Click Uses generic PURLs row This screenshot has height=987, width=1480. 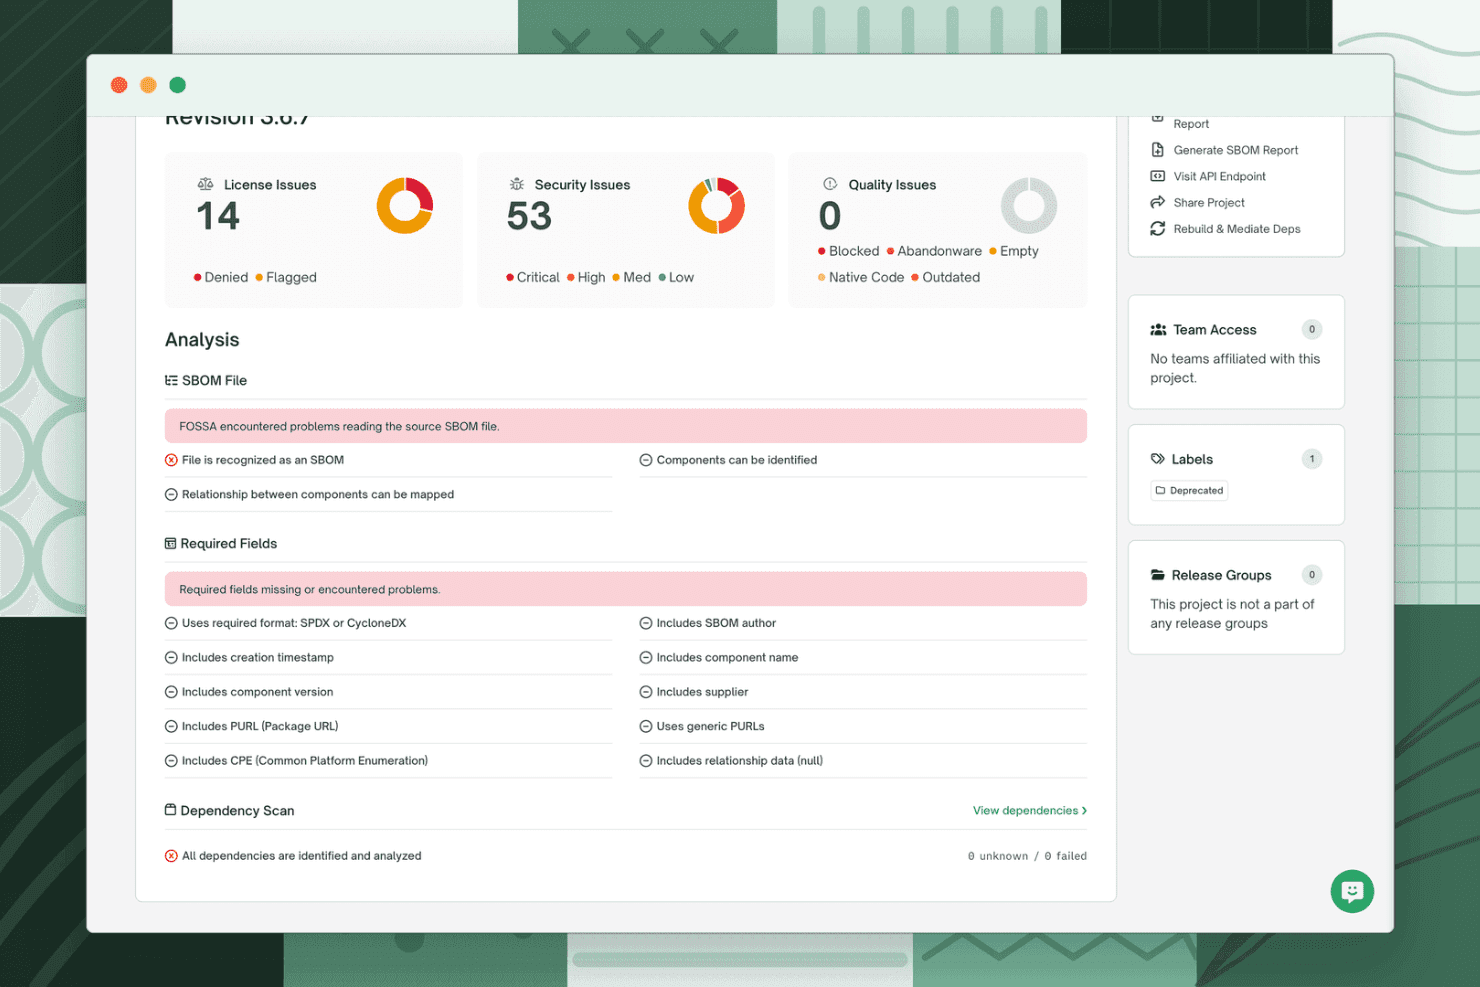coord(863,726)
